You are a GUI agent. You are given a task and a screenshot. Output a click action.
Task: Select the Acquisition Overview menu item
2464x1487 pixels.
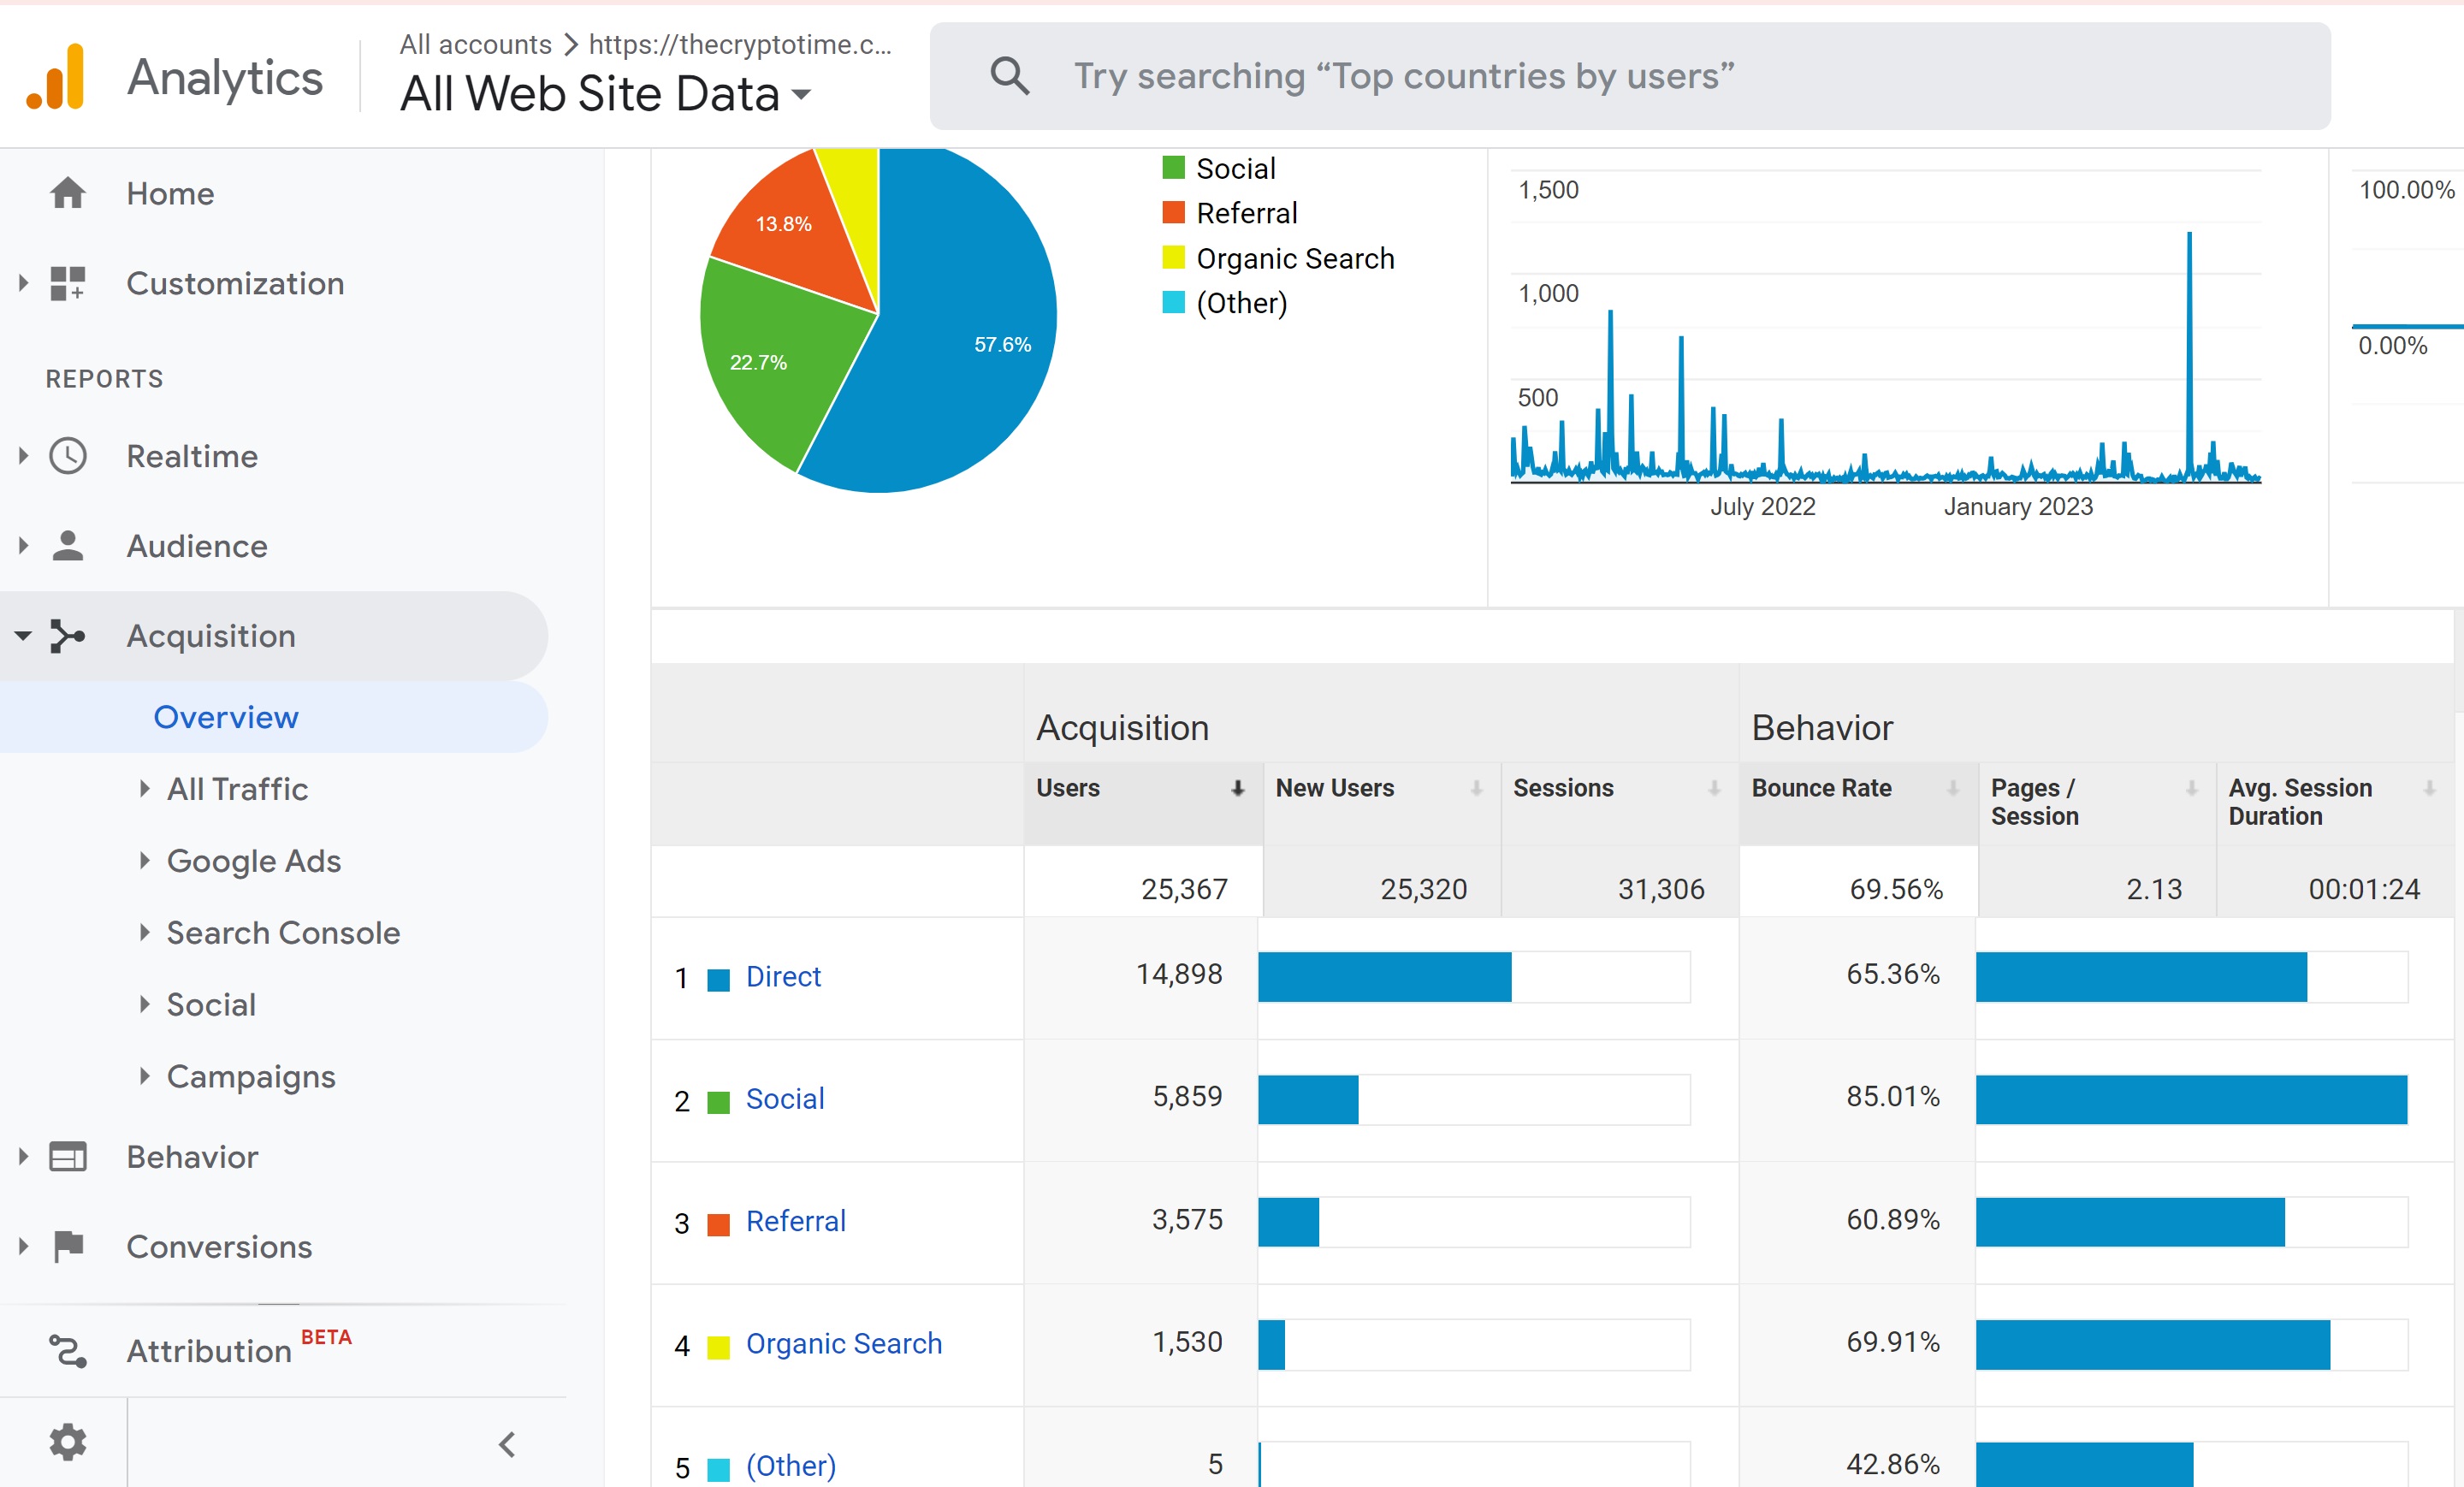pos(226,717)
